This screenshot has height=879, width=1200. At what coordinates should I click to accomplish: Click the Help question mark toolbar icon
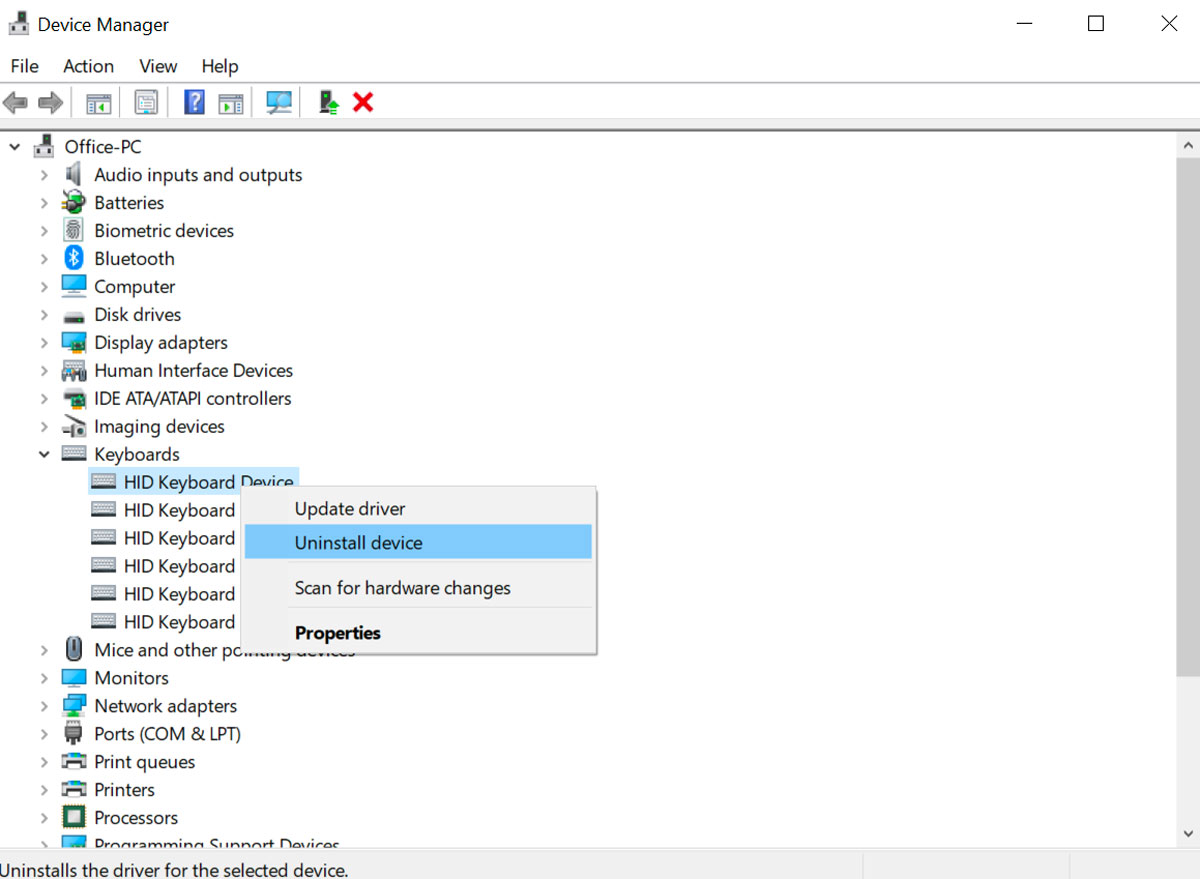[x=195, y=102]
